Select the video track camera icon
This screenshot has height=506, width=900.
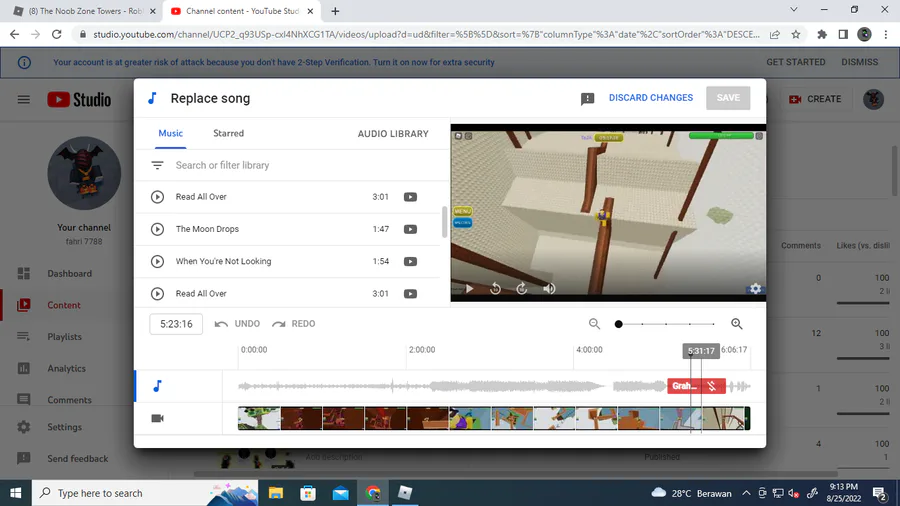pyautogui.click(x=157, y=418)
